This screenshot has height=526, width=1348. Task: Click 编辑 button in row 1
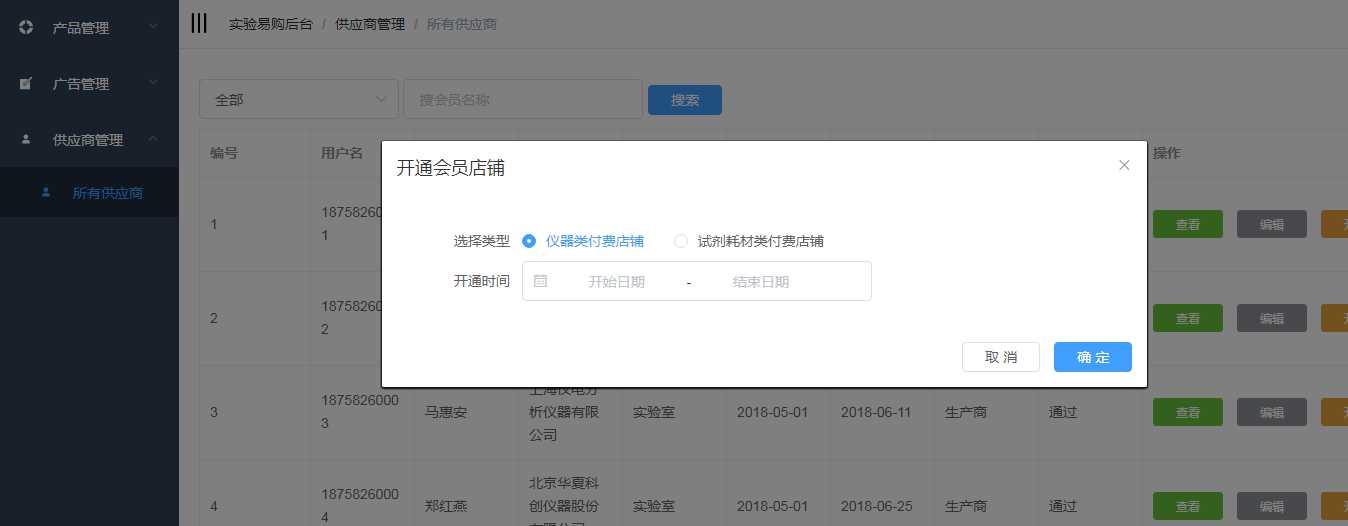(1272, 224)
